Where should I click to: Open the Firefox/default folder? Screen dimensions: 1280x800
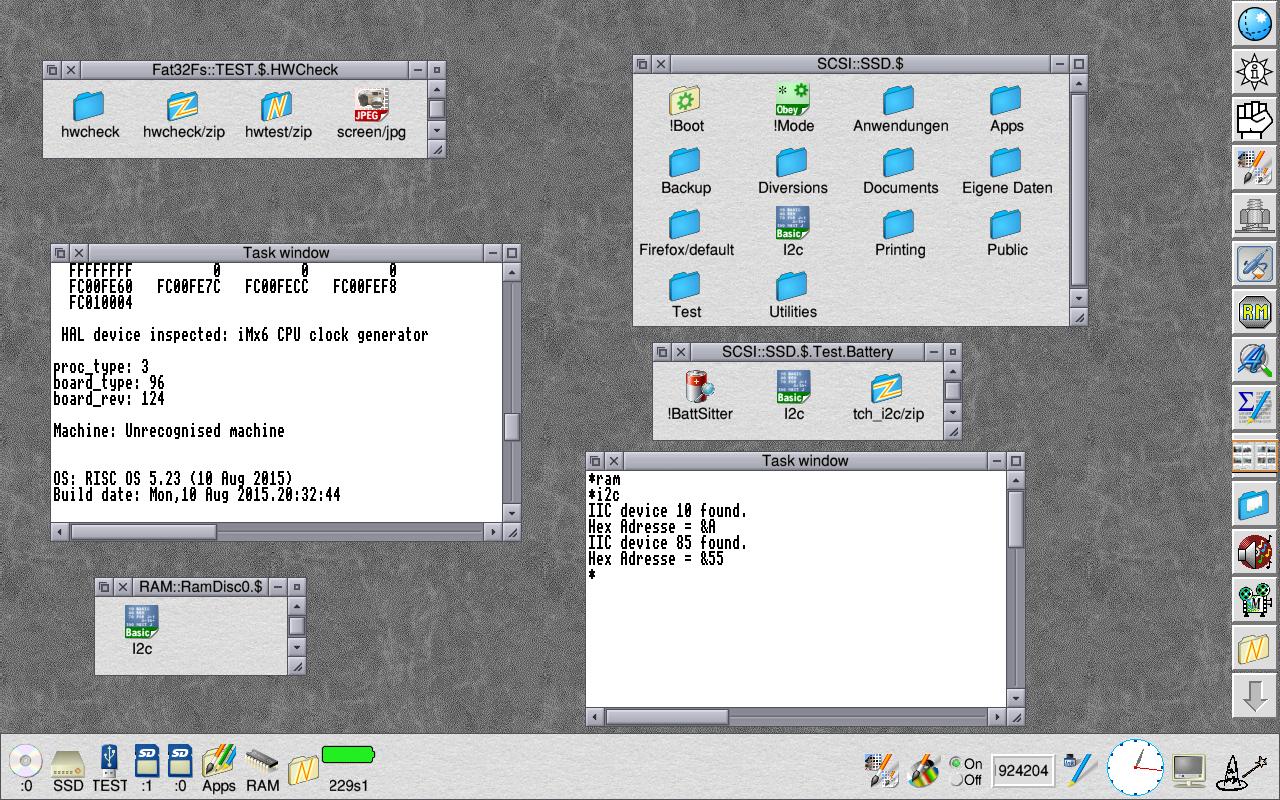point(686,223)
